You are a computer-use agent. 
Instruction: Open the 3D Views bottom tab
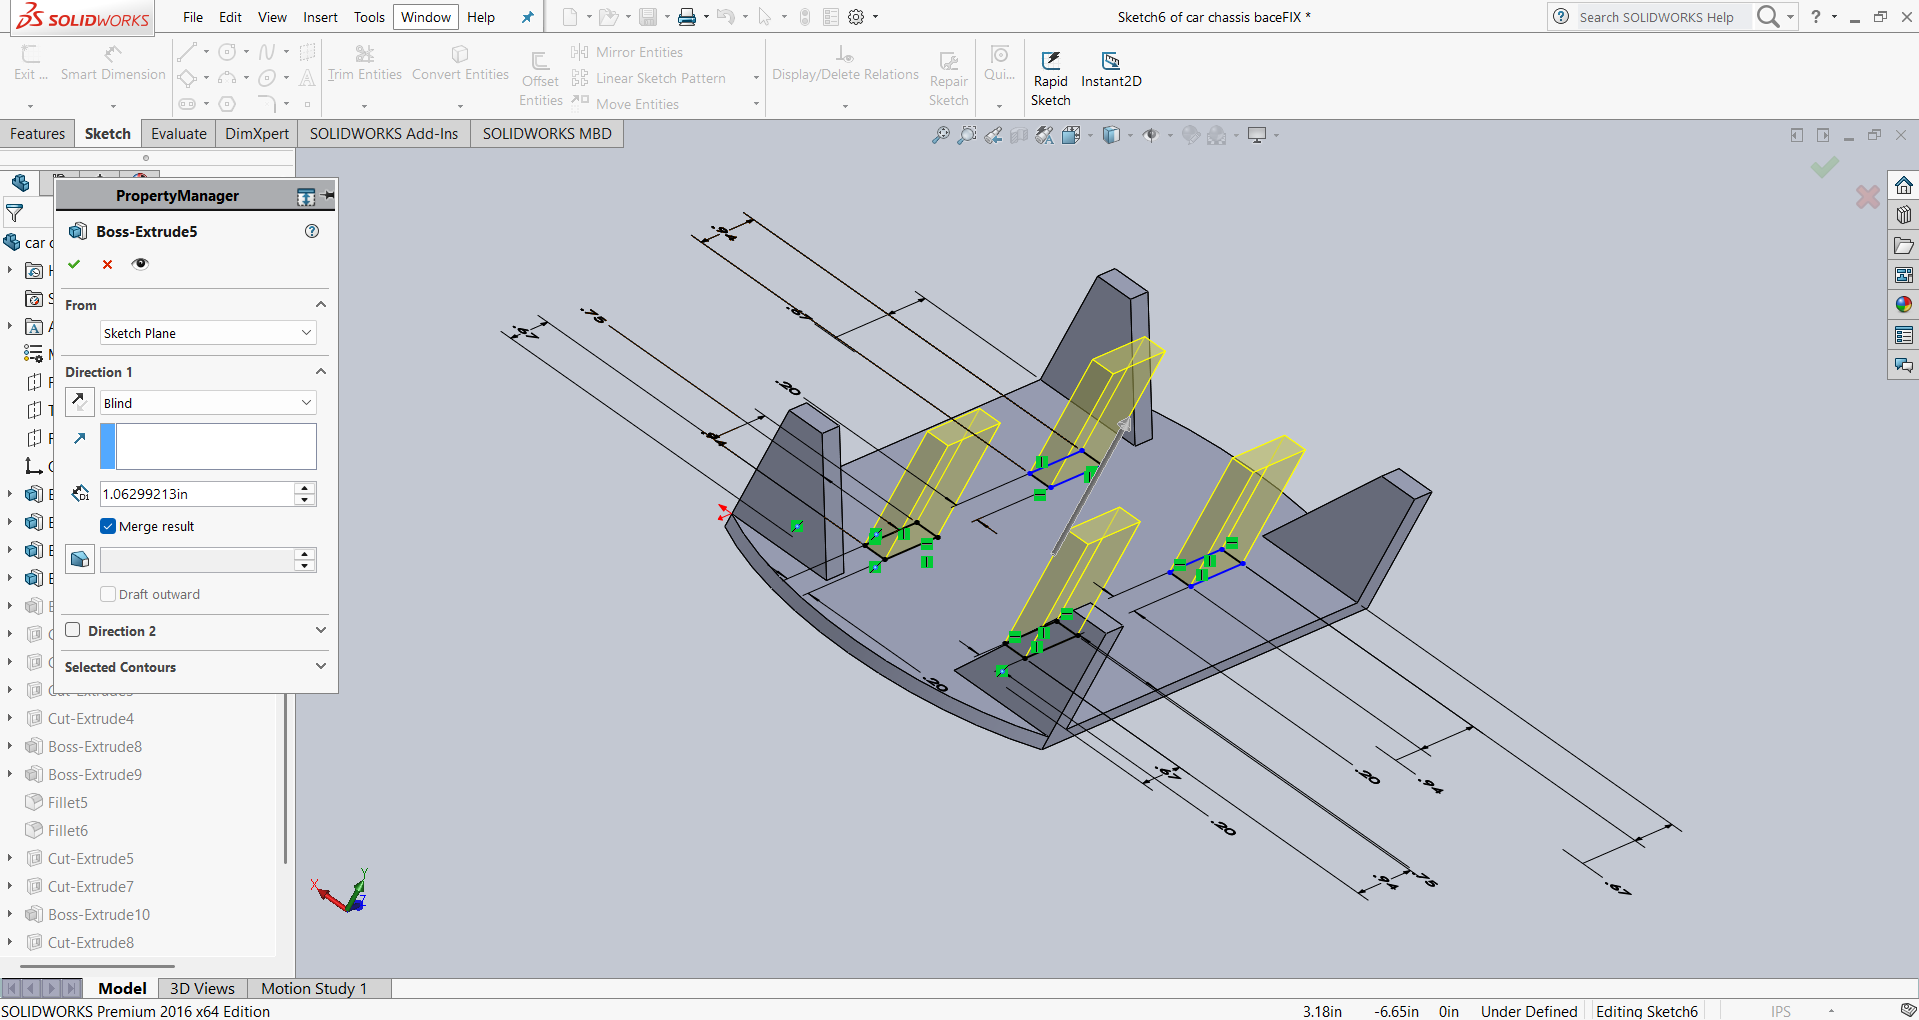point(202,988)
